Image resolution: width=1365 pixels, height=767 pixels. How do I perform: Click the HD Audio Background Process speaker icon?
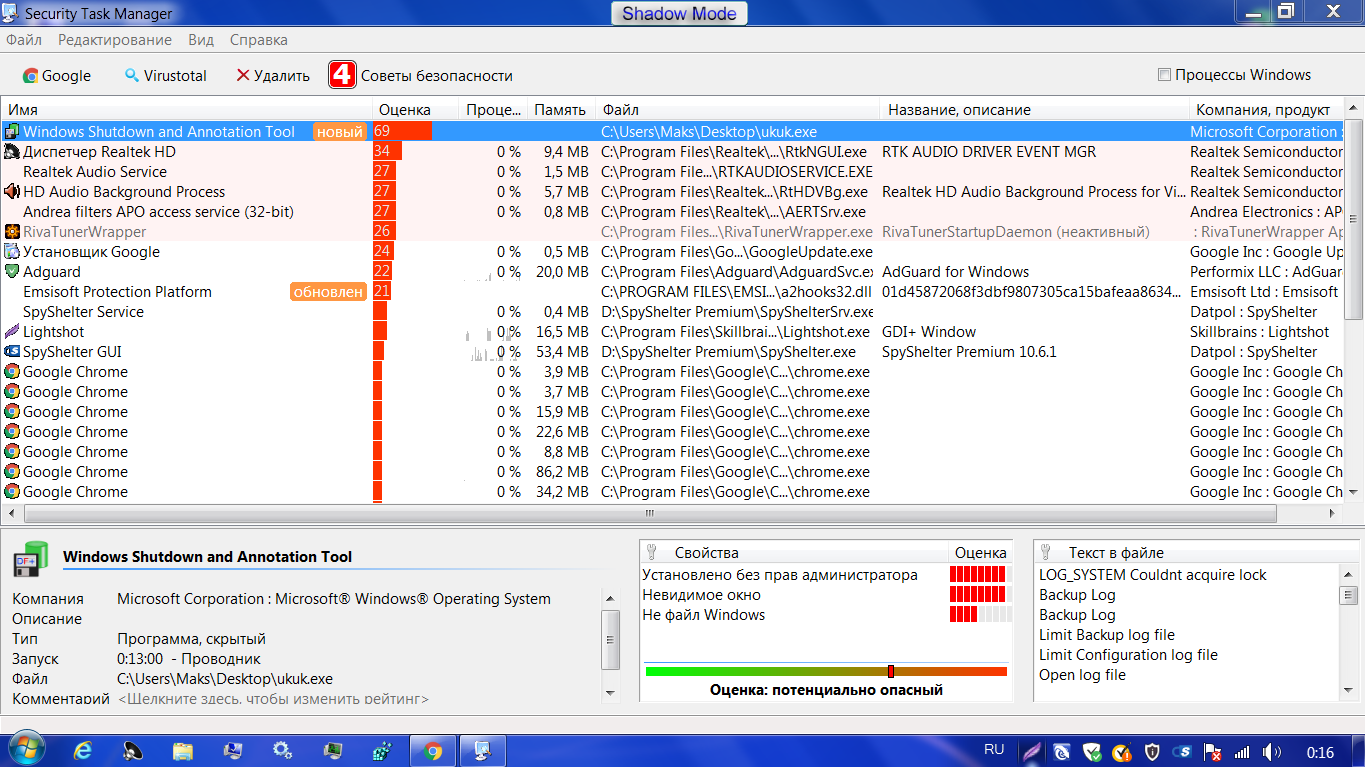coord(12,192)
